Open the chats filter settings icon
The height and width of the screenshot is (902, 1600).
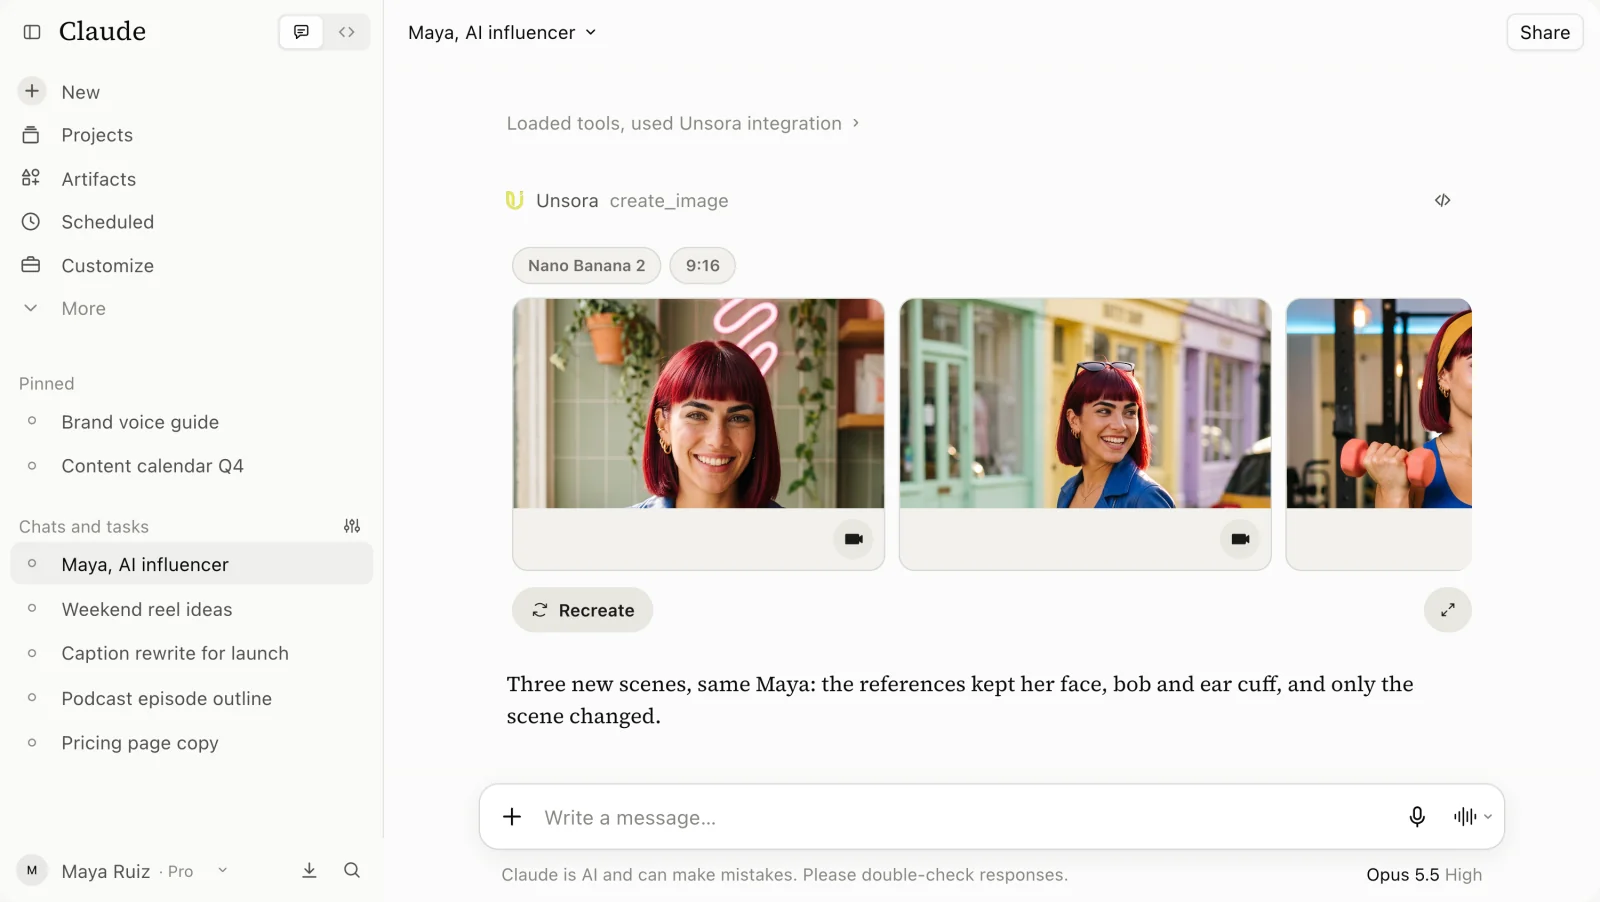352,526
